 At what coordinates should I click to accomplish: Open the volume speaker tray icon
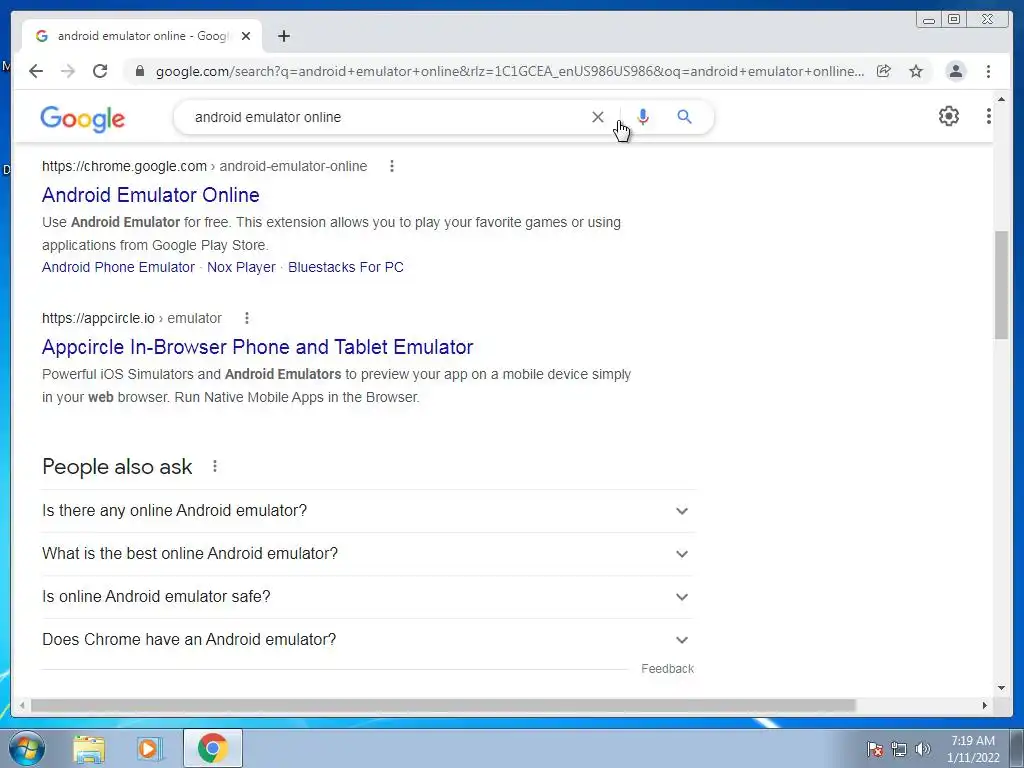tap(922, 749)
